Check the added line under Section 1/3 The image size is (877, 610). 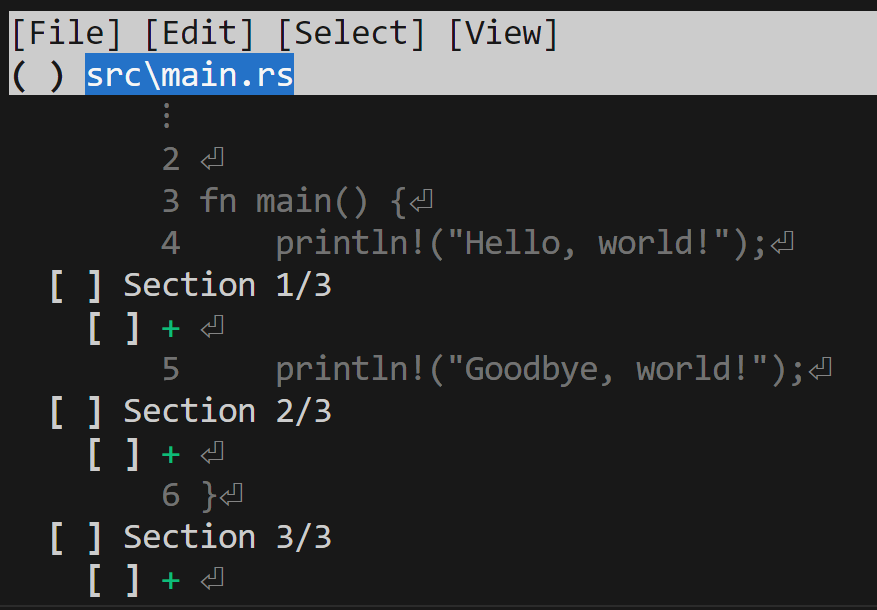[114, 328]
